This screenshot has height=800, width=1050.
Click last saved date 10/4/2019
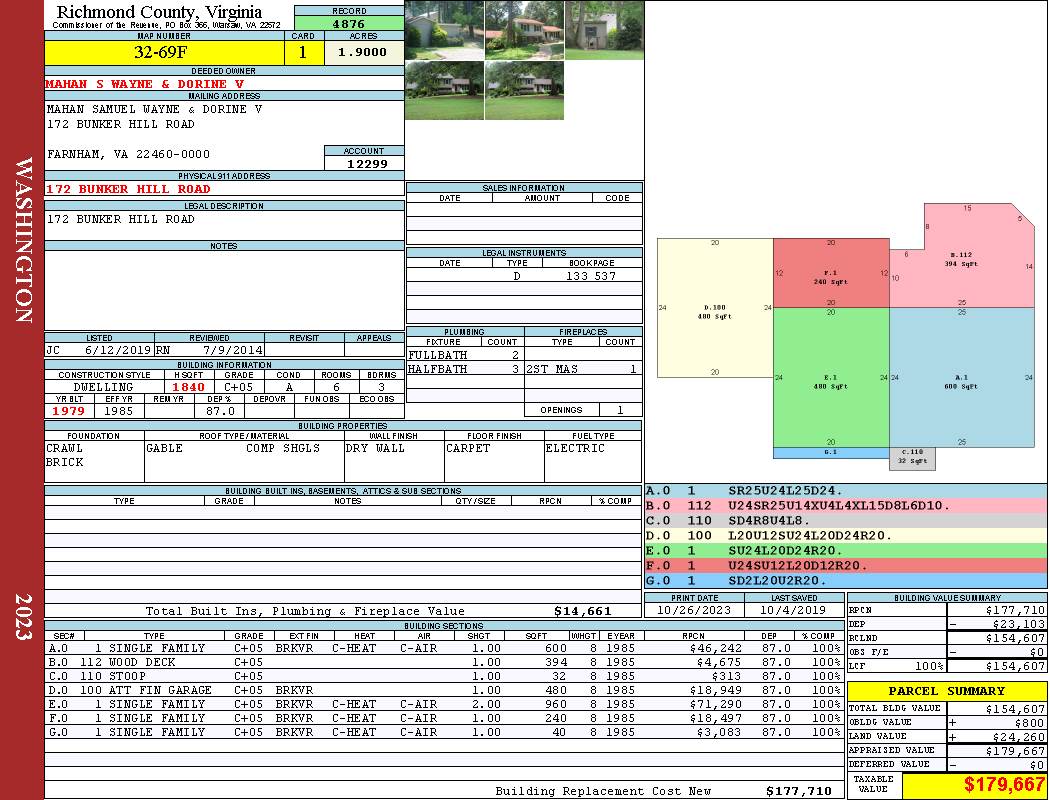[x=793, y=610]
